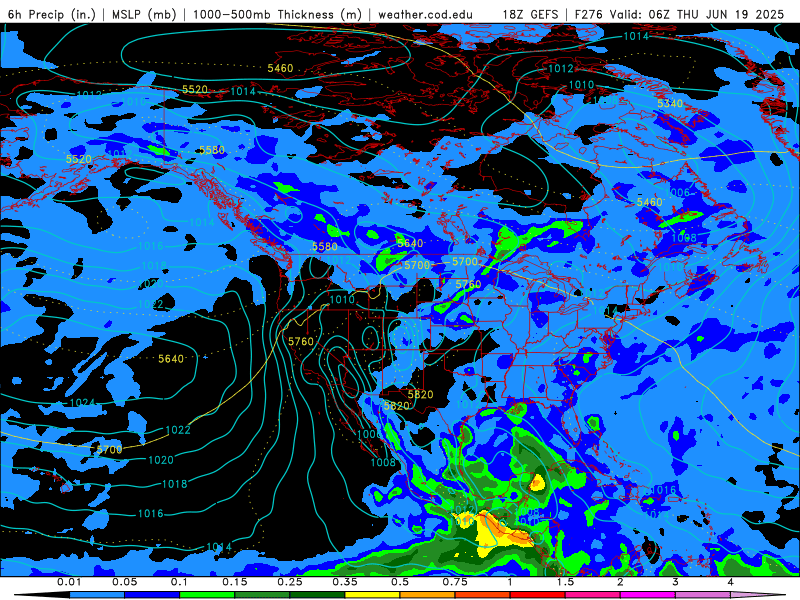Select the orange-red 0.75–1 legend swatch
The height and width of the screenshot is (600, 800).
tap(483, 595)
